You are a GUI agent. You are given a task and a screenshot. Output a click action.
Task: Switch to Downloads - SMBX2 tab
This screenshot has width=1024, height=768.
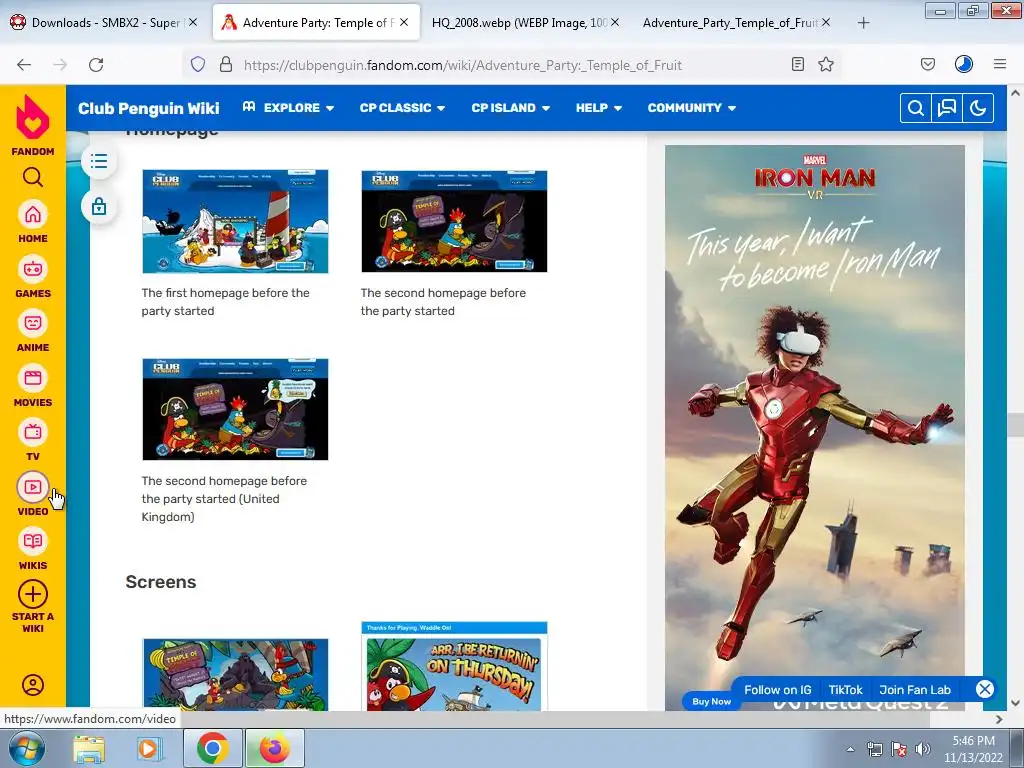tap(104, 23)
